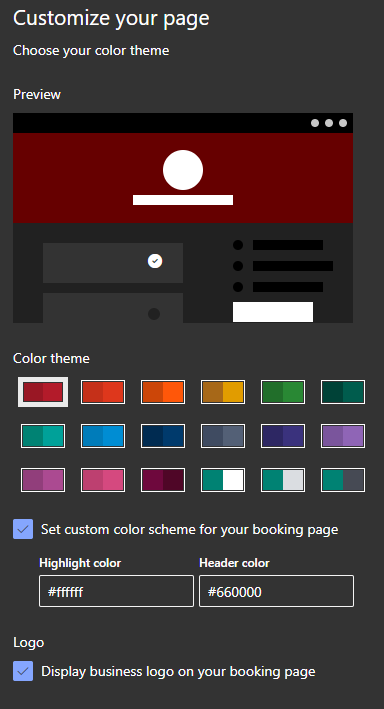Select the magenta-purple color theme swatch

(x=43, y=480)
